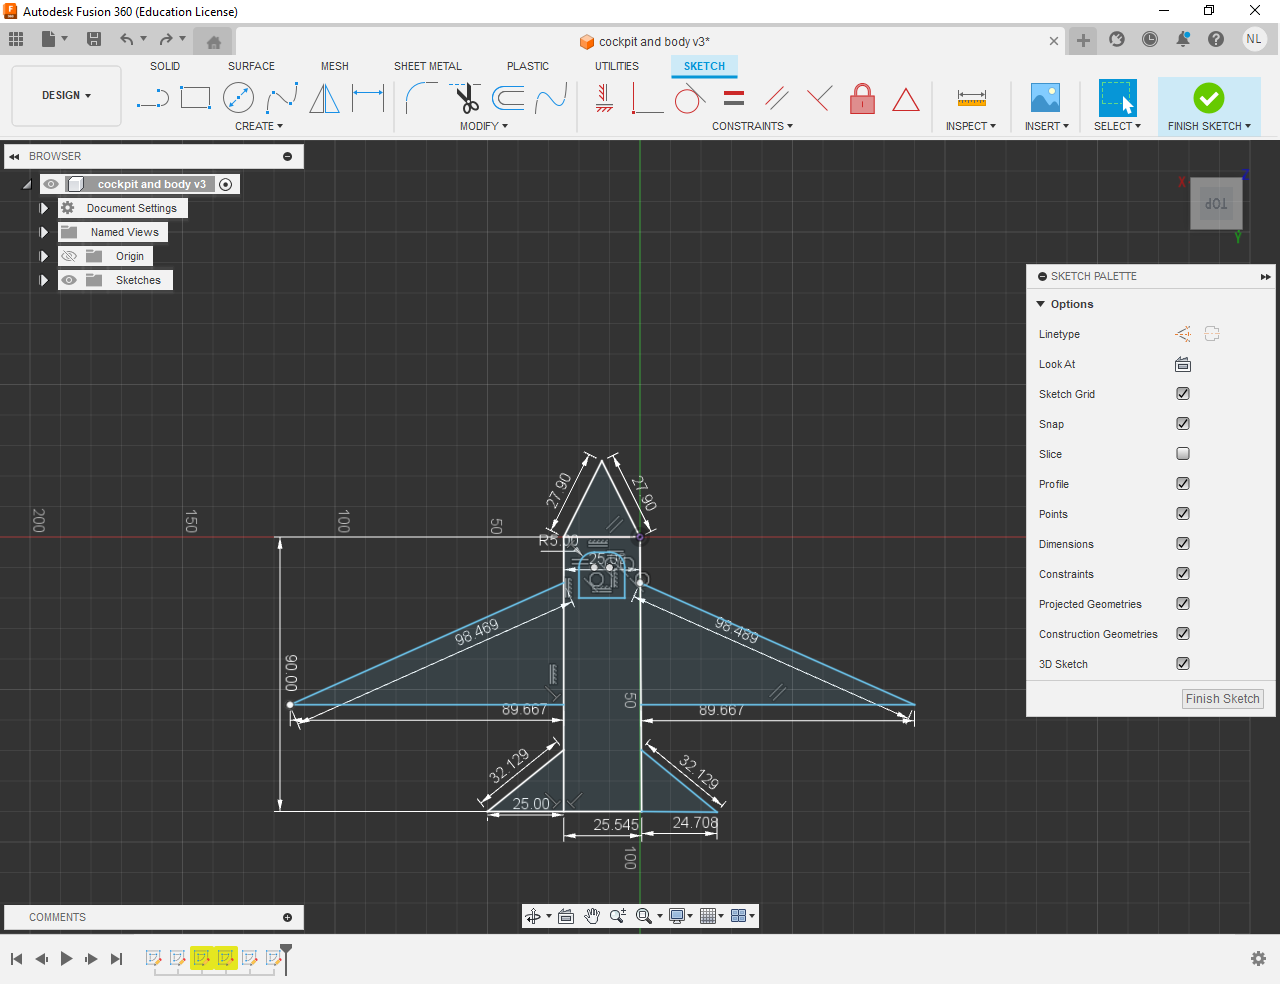
Task: Activate the Trim scissors tool
Action: click(x=466, y=97)
